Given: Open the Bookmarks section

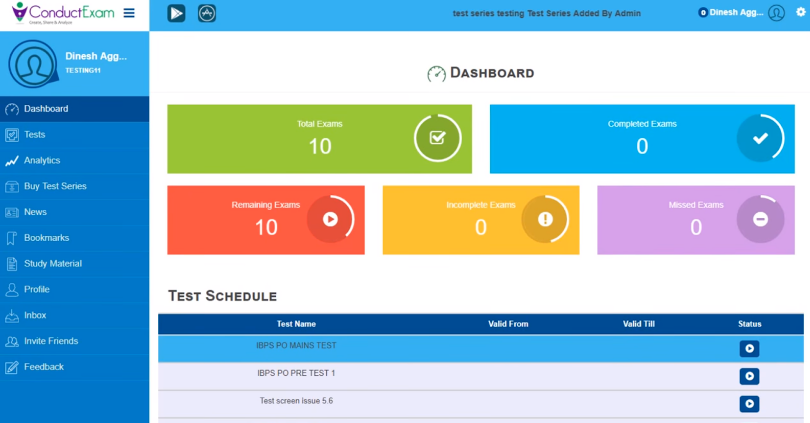Looking at the screenshot, I should tap(46, 238).
